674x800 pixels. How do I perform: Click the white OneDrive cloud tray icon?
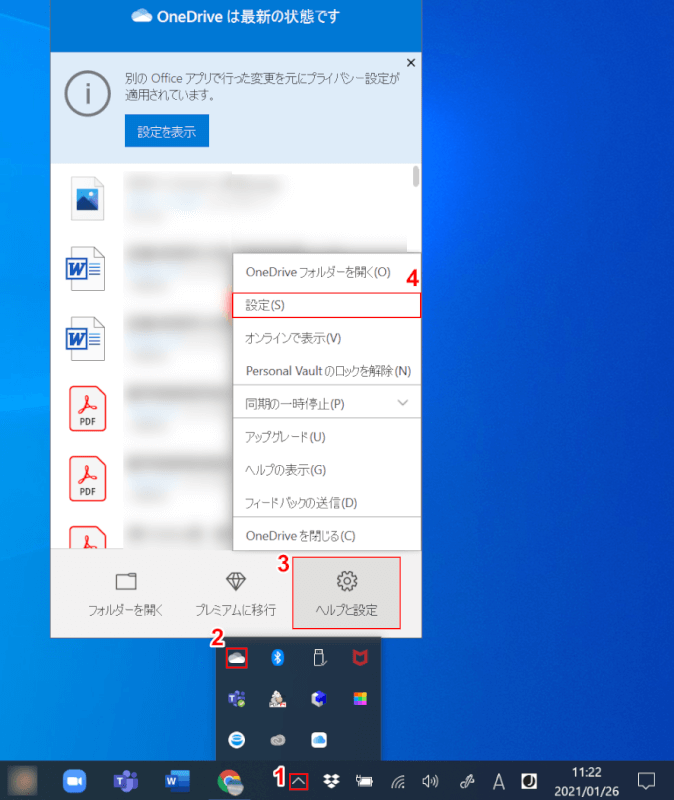(237, 658)
